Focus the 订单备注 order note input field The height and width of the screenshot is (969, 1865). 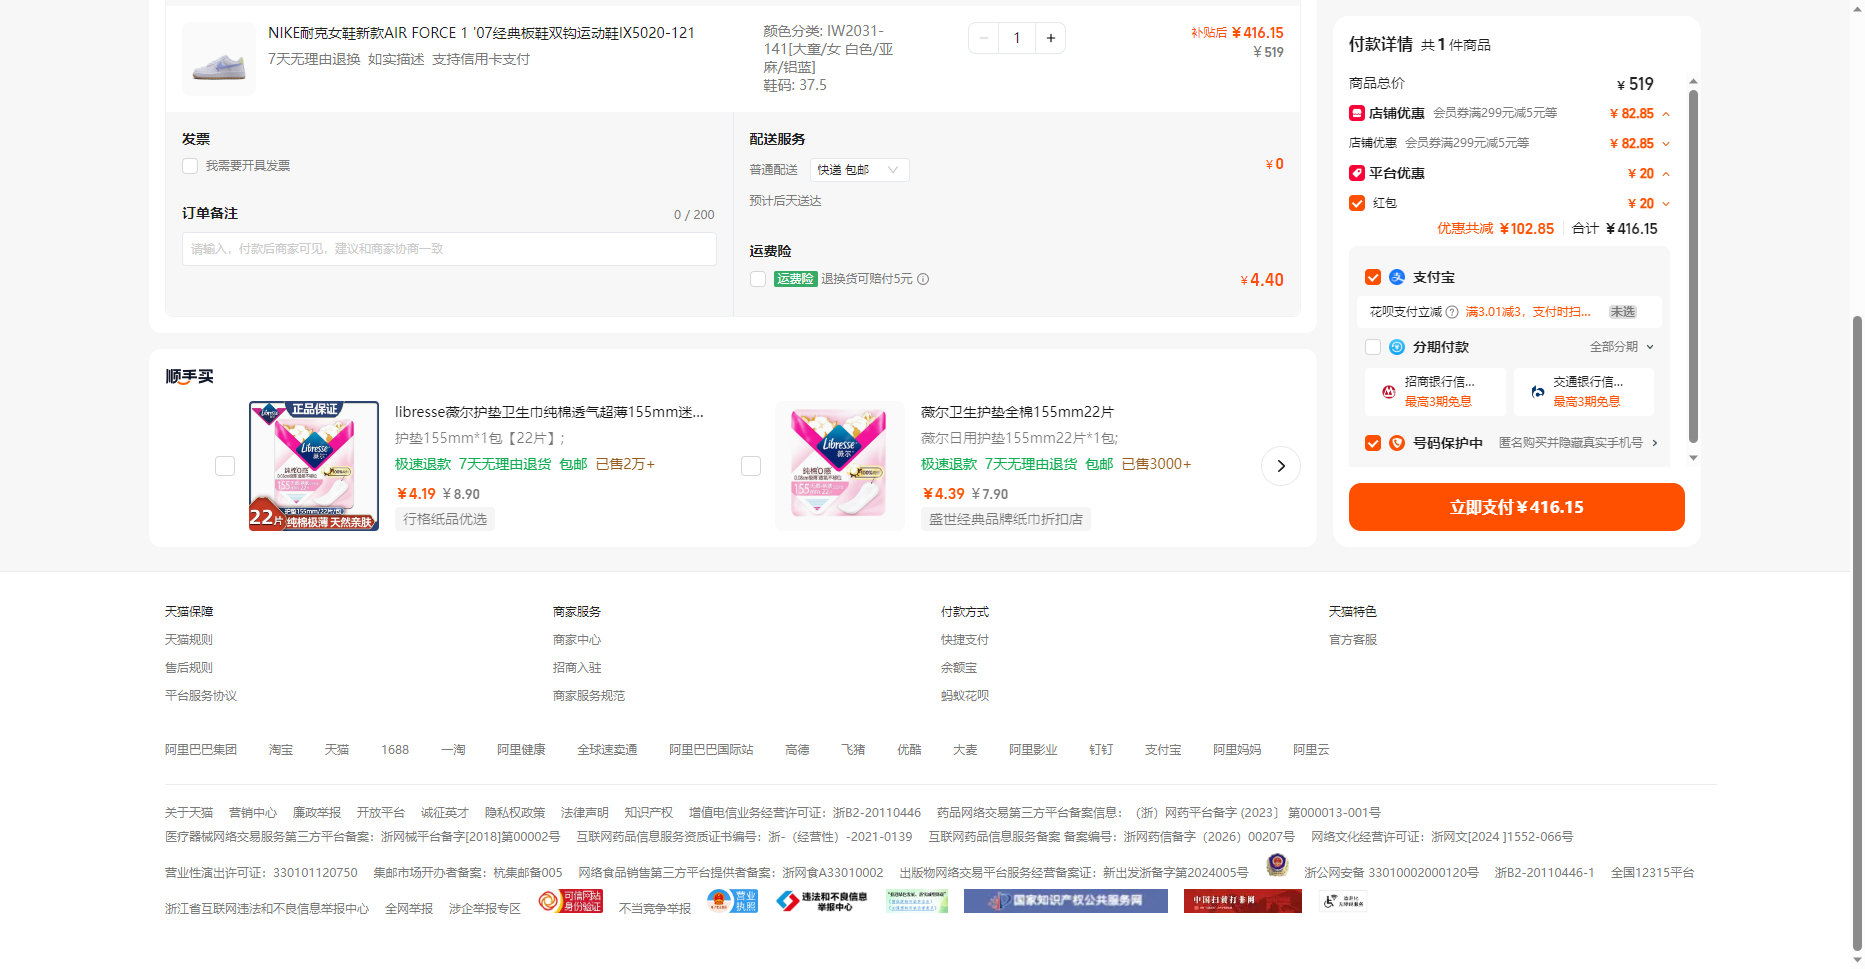click(449, 249)
